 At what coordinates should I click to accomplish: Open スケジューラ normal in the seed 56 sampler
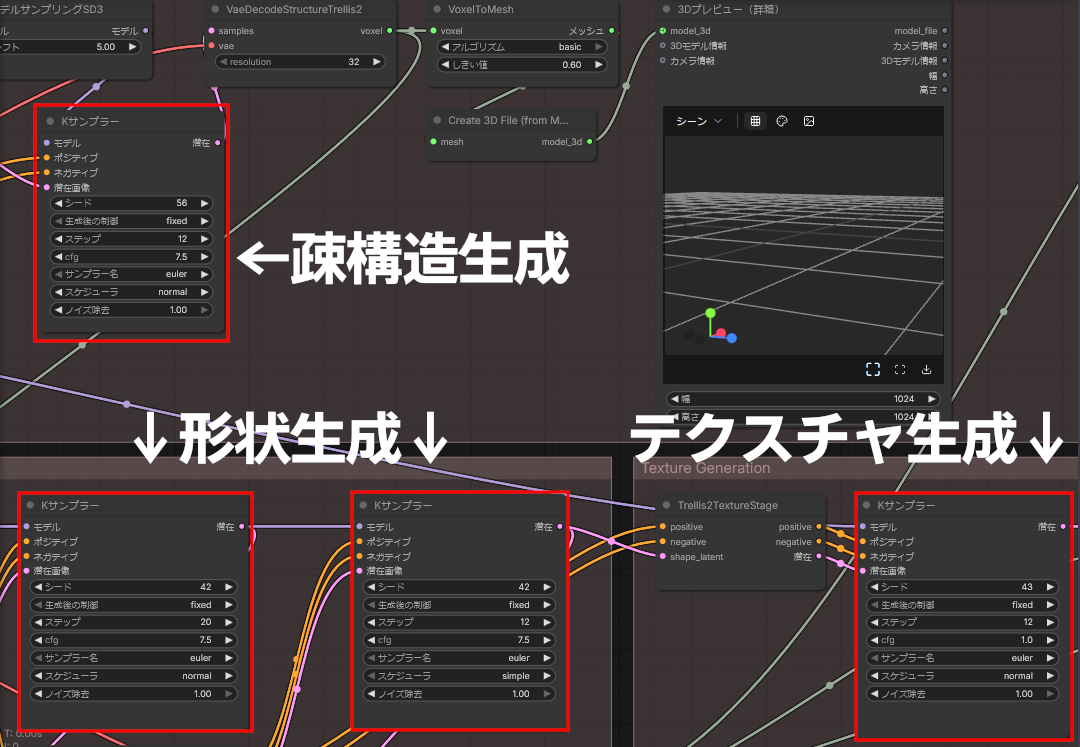click(x=131, y=292)
